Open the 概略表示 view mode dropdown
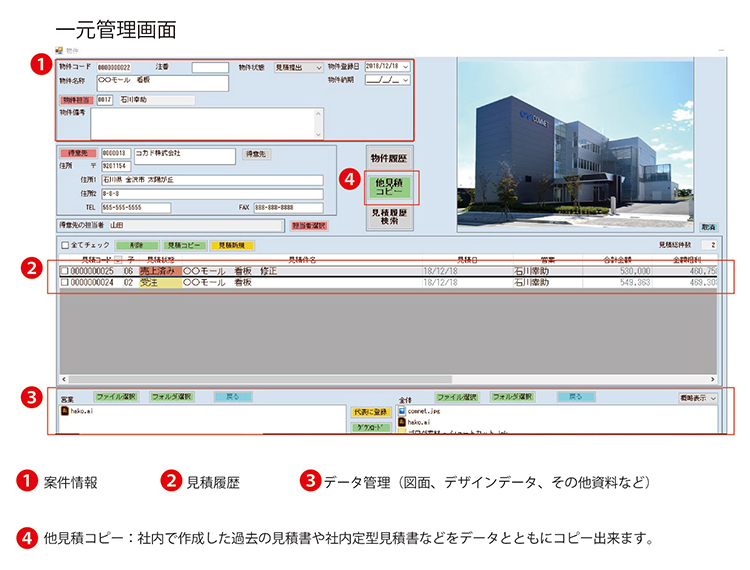This screenshot has width=750, height=570. [699, 398]
